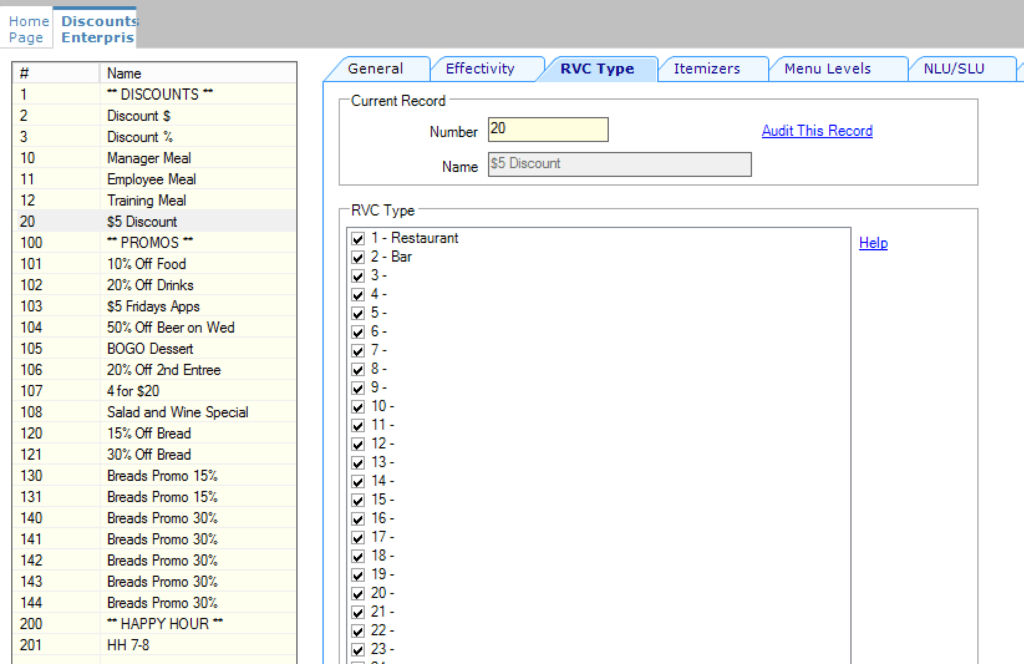Image resolution: width=1024 pixels, height=664 pixels.
Task: Choose the BOGO Dessert promo record
Action: click(x=150, y=349)
